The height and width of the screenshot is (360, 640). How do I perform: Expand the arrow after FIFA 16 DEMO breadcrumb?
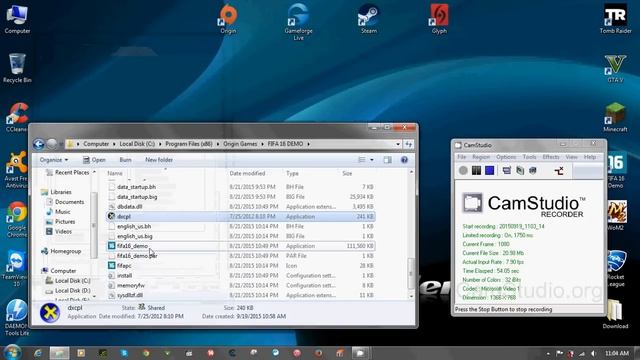(309, 144)
